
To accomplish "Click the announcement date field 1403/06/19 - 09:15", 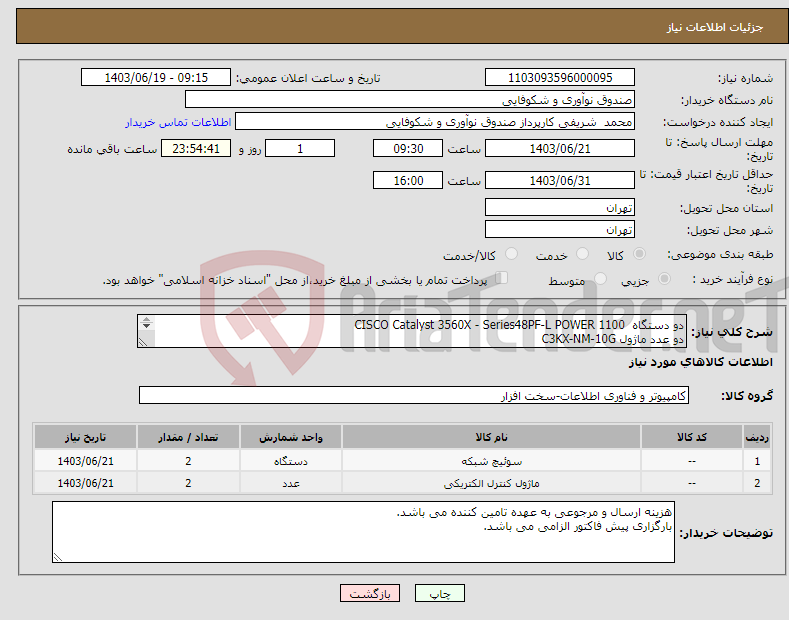I will (x=156, y=78).
